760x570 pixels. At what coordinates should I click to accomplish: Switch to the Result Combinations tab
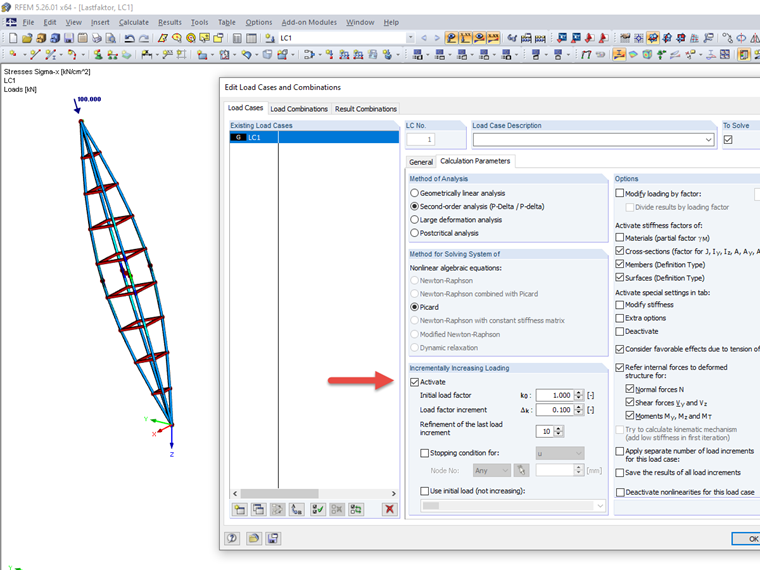coord(365,109)
